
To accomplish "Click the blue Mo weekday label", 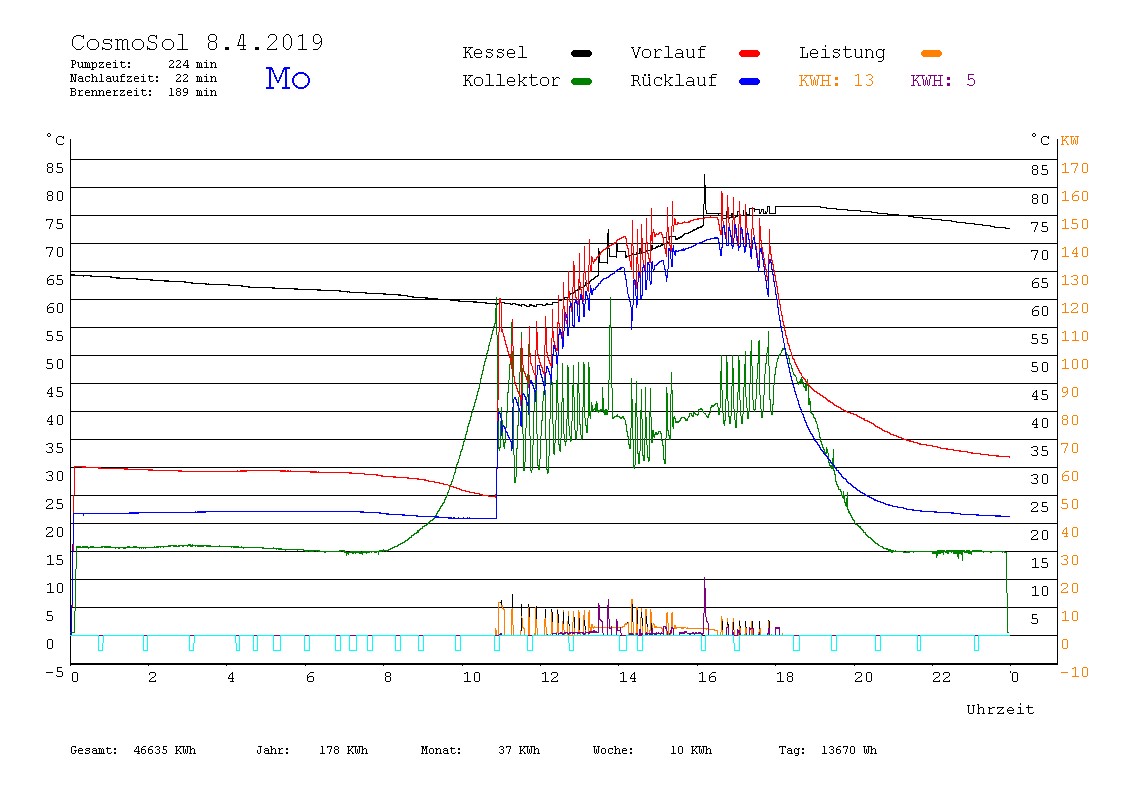I will click(x=288, y=78).
